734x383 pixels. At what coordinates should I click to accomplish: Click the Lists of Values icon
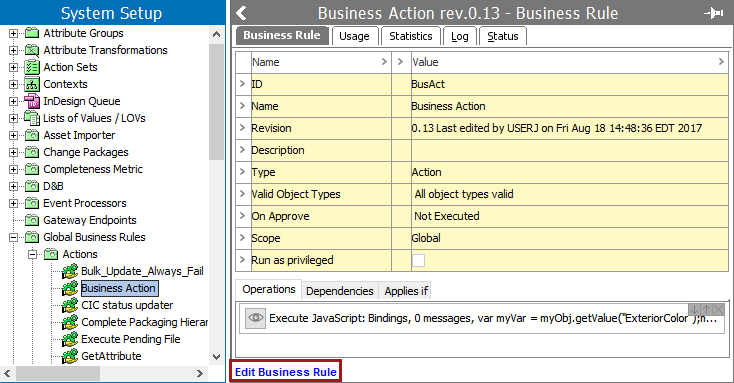tap(32, 118)
